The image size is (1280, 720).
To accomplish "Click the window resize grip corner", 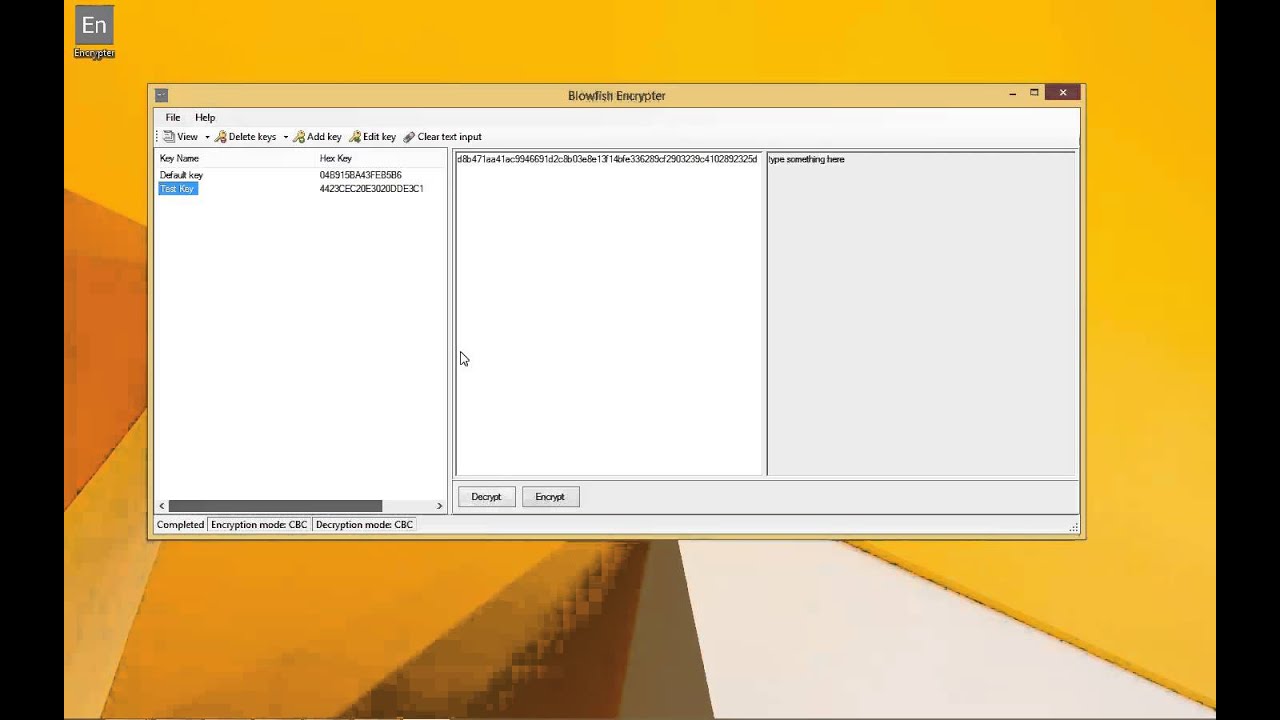I will click(1074, 527).
